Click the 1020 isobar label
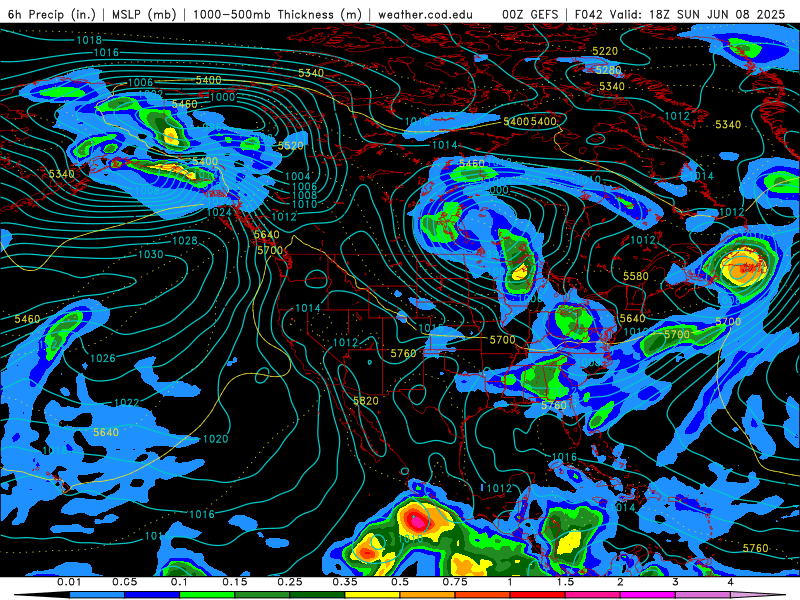This screenshot has width=800, height=600. point(216,439)
